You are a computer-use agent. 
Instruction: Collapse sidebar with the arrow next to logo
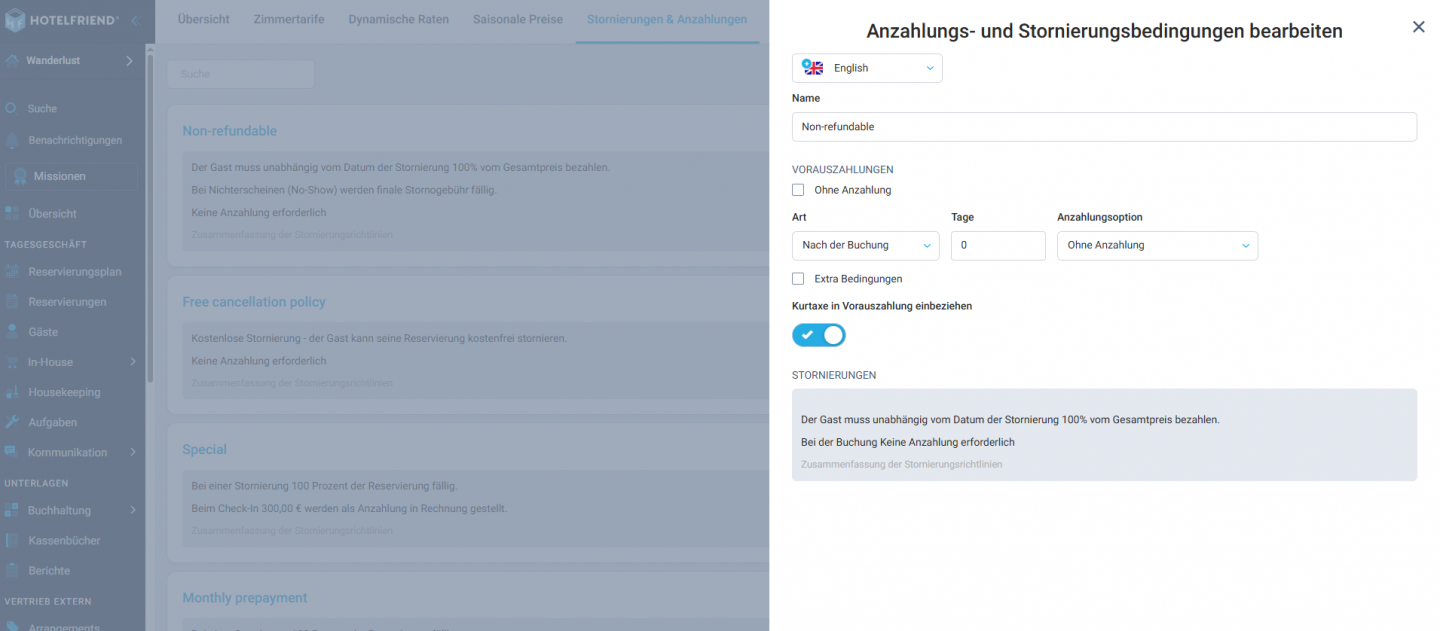pyautogui.click(x=134, y=20)
